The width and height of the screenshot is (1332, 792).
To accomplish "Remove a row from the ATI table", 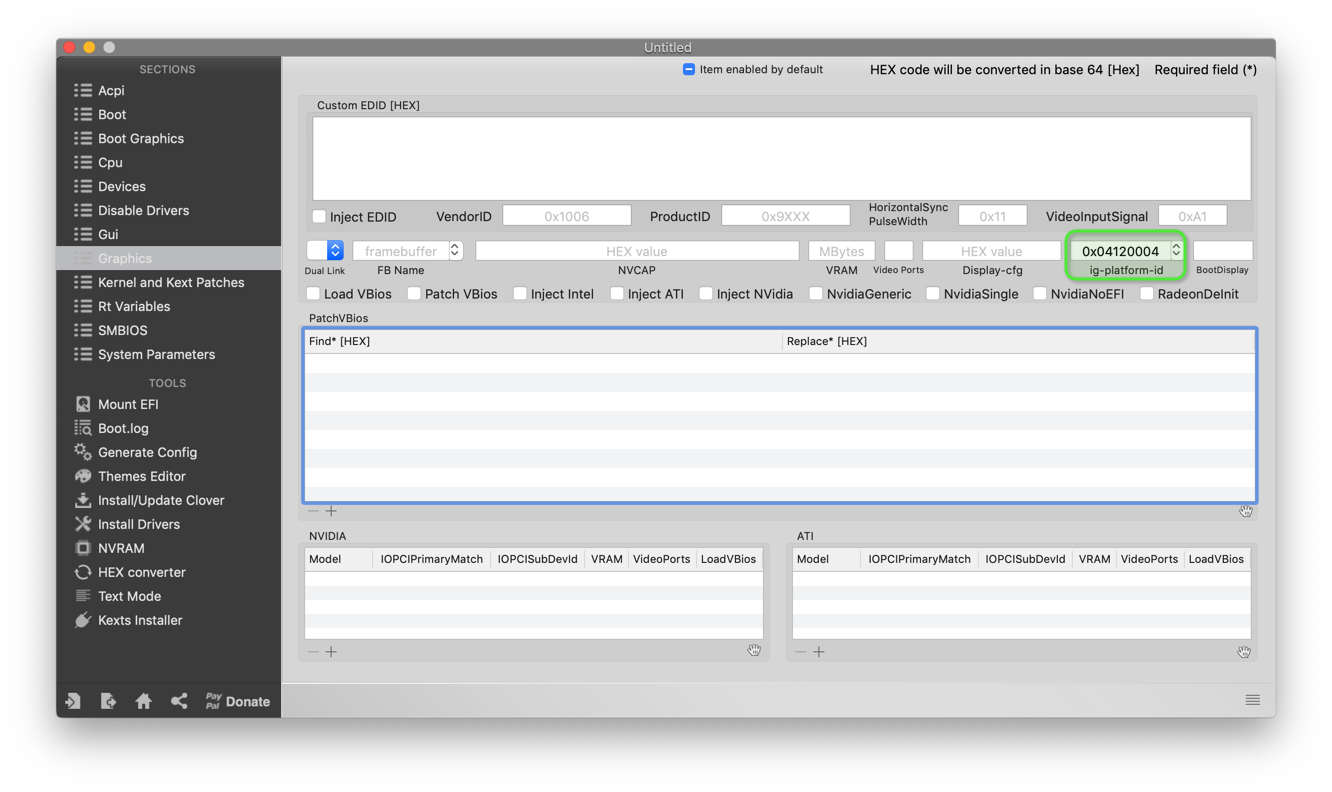I will tap(801, 652).
